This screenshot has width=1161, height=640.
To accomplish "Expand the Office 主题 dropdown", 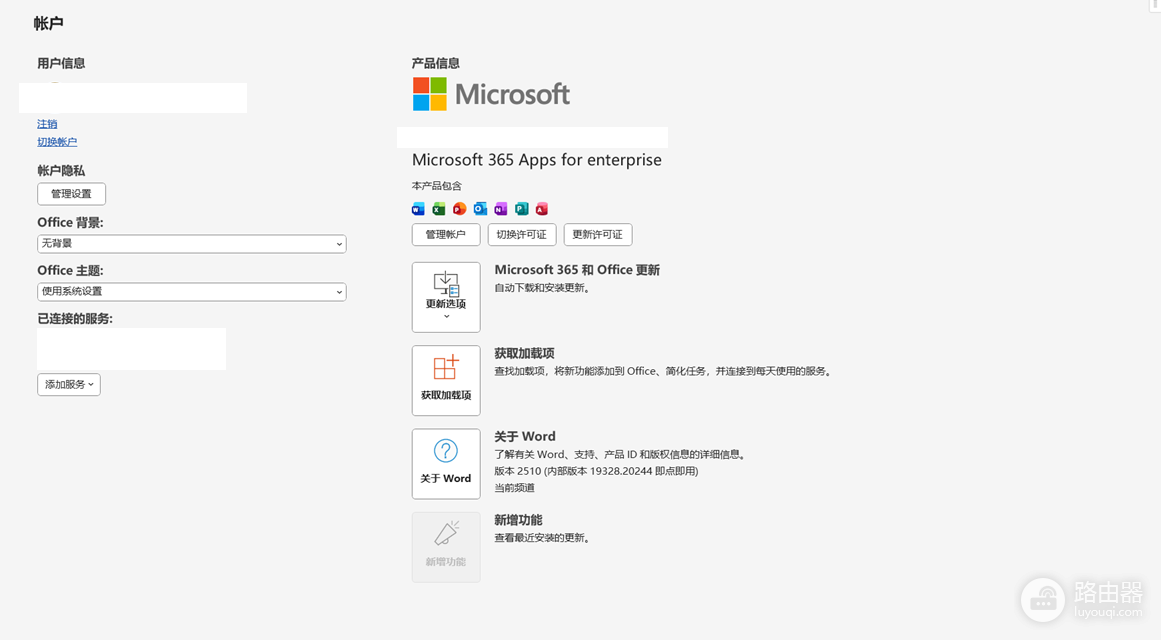I will pyautogui.click(x=192, y=292).
